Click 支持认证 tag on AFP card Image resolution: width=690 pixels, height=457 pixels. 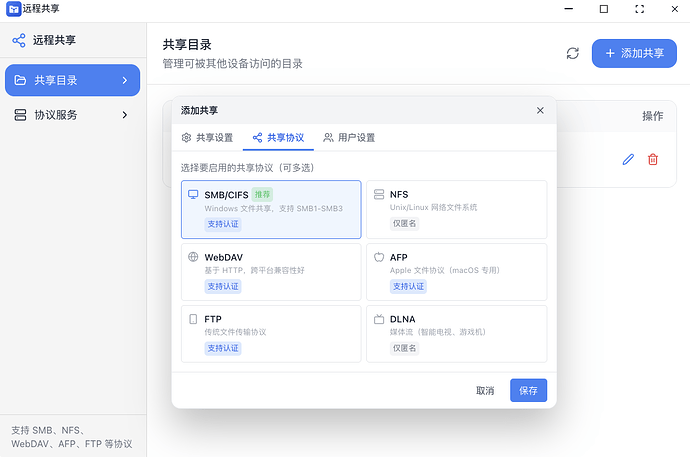(408, 286)
